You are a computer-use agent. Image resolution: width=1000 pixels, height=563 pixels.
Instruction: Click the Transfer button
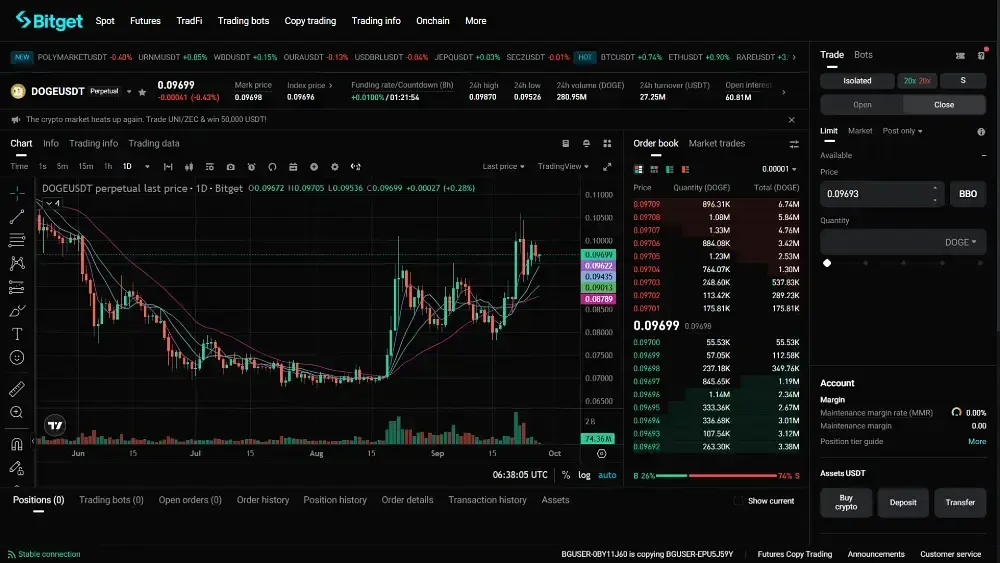(960, 502)
